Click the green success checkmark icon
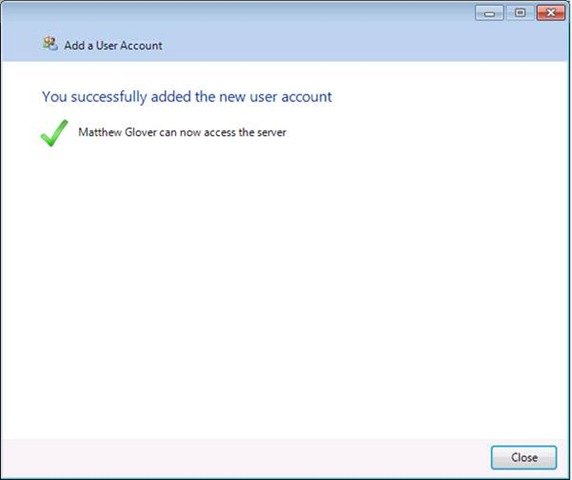Viewport: 572px width, 480px height. click(54, 133)
